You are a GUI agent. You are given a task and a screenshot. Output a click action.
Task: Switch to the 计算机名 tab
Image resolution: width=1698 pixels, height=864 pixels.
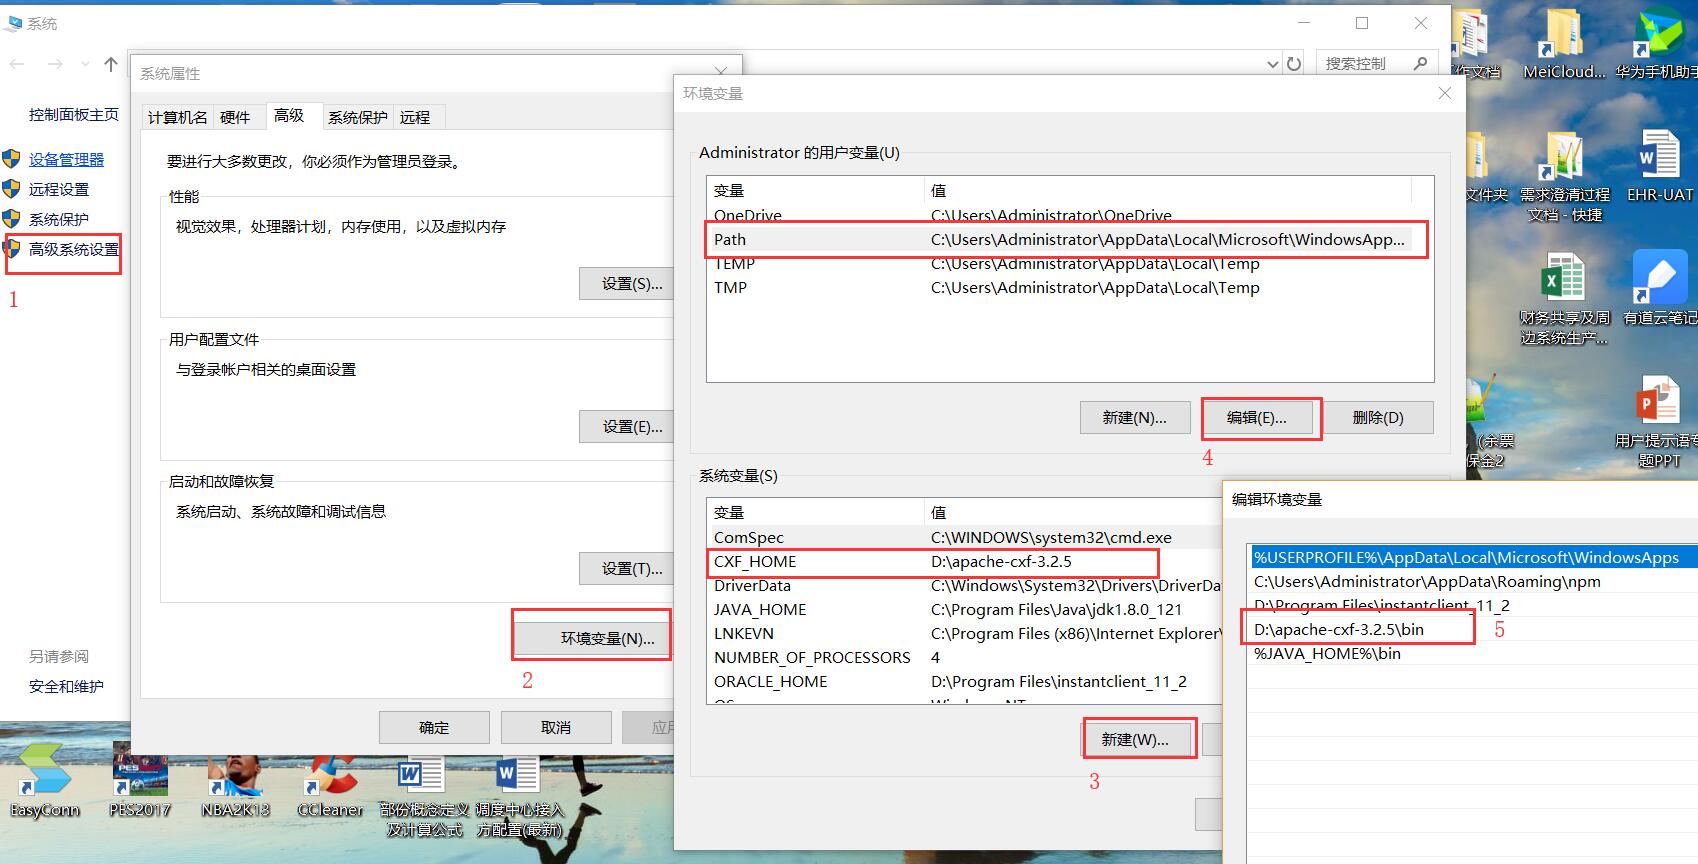point(177,117)
